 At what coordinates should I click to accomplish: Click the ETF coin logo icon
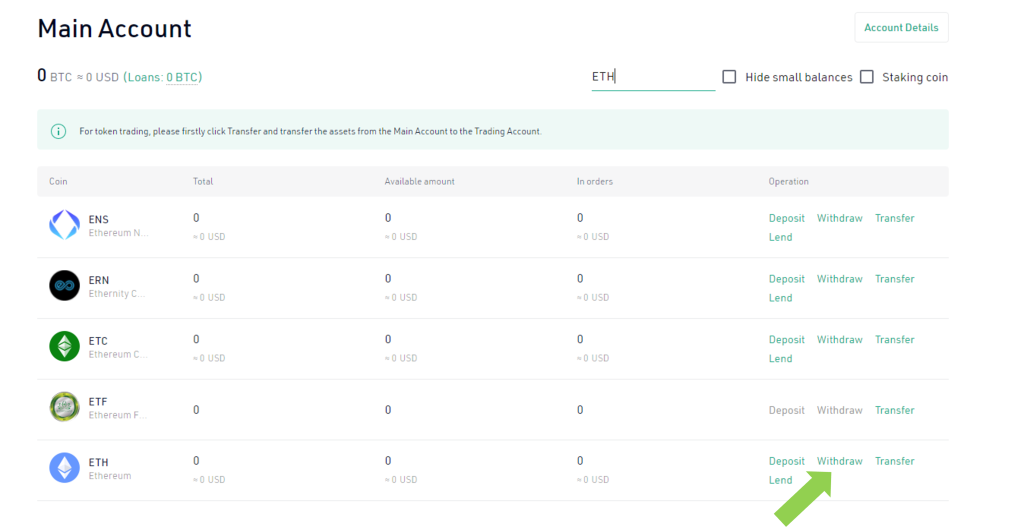pos(65,407)
